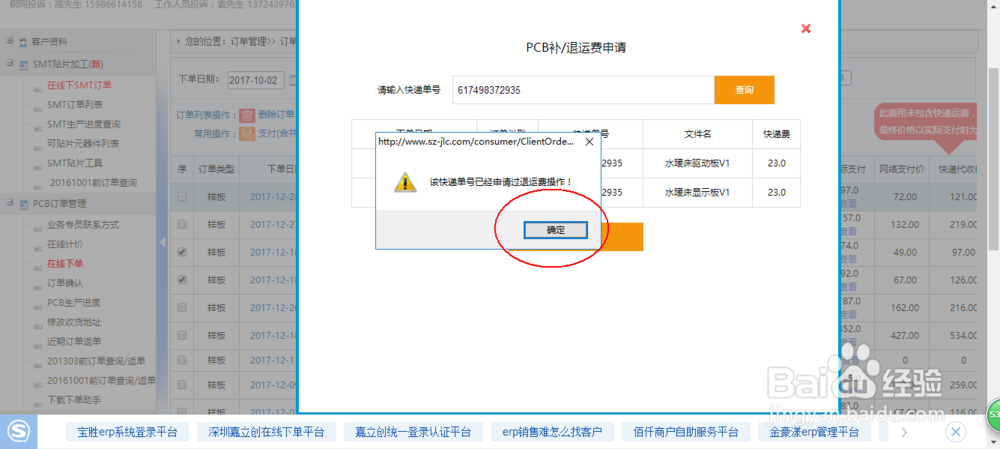This screenshot has width=1000, height=449.
Task: Tick checkbox for the 132.00 order row
Action: click(182, 224)
